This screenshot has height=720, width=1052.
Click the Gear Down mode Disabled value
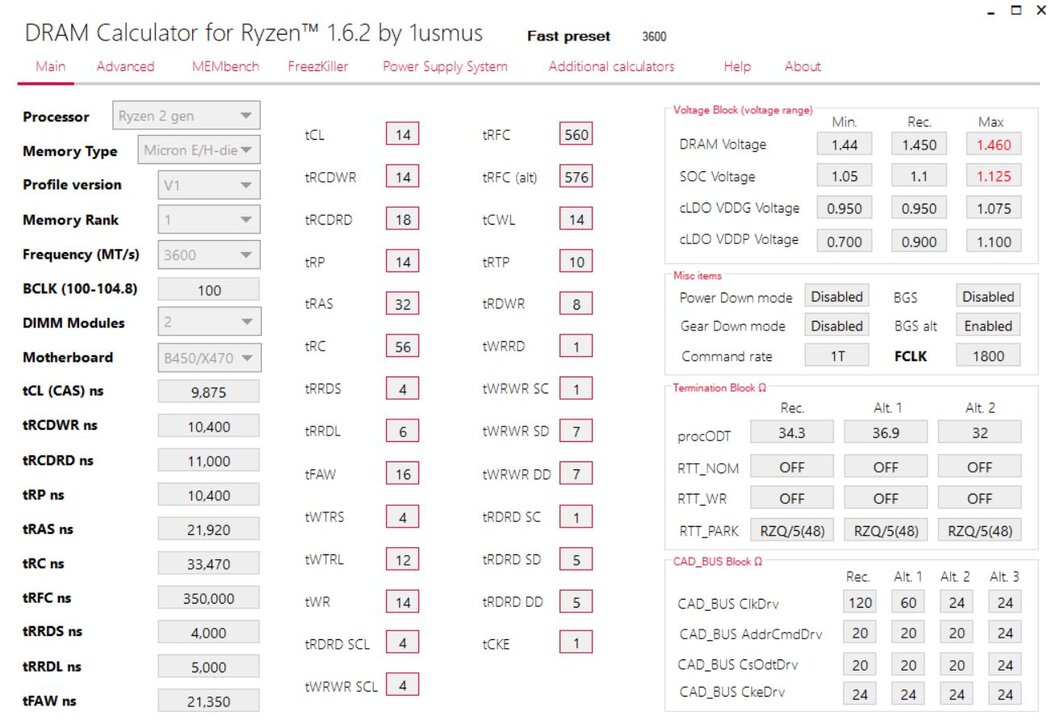coord(837,326)
